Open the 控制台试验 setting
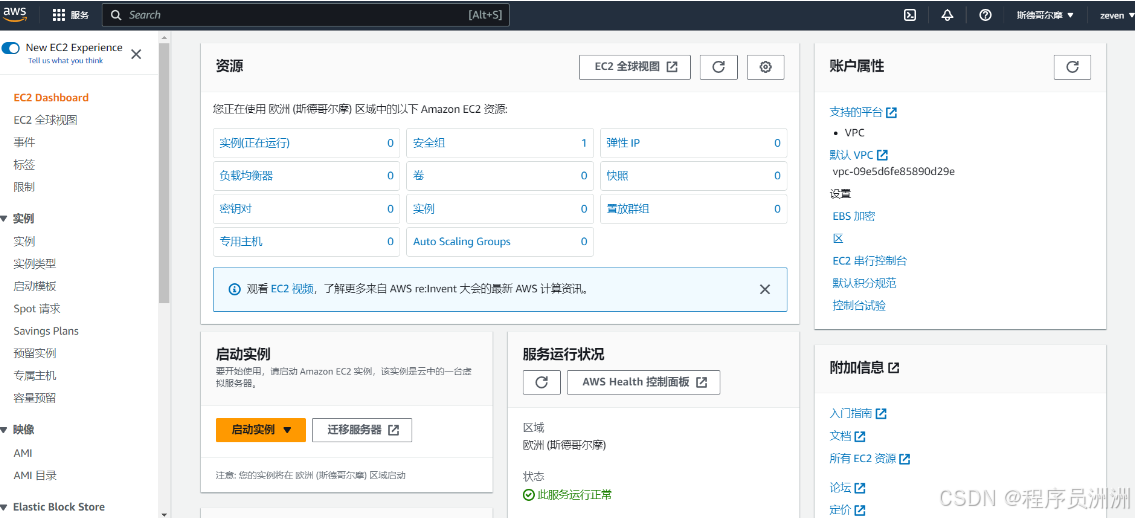This screenshot has height=518, width=1135. (859, 305)
